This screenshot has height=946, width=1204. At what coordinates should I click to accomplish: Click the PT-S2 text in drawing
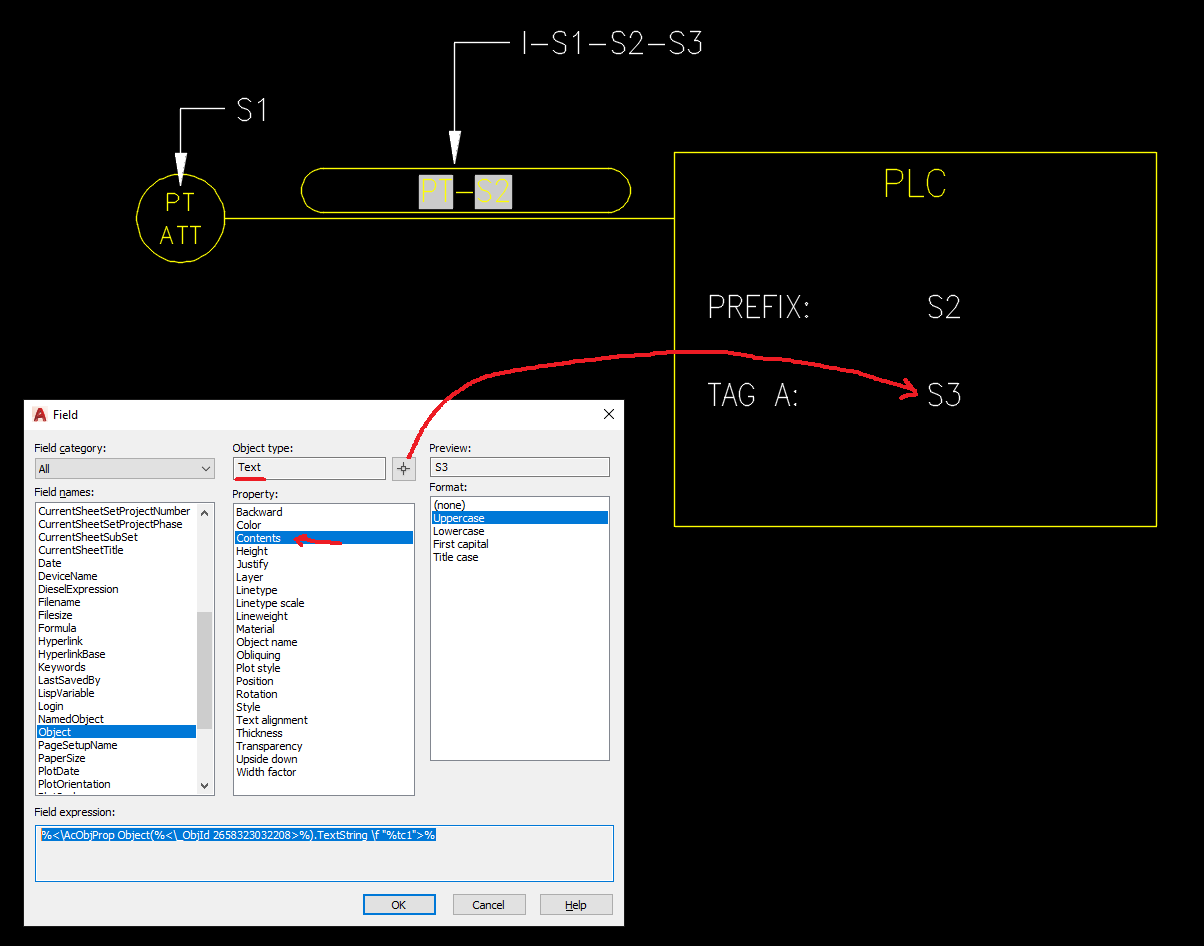[465, 191]
